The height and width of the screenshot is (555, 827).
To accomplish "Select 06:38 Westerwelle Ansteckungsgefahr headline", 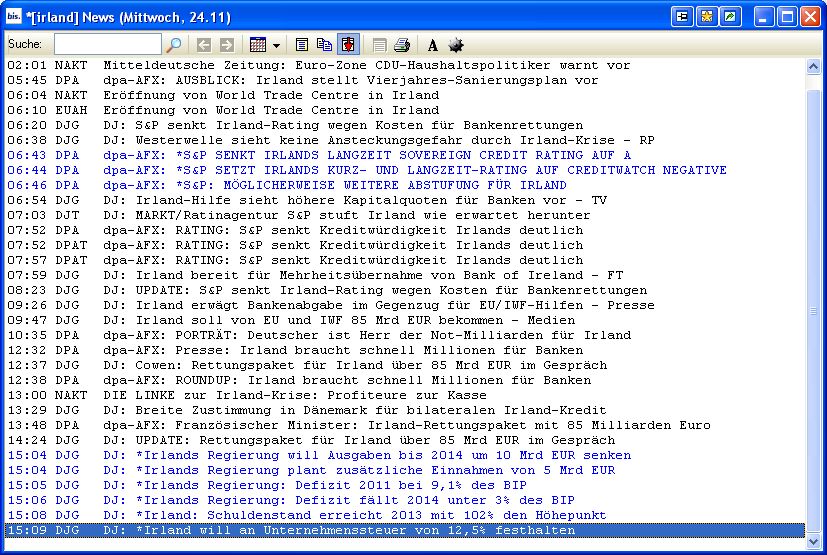I will pyautogui.click(x=405, y=140).
